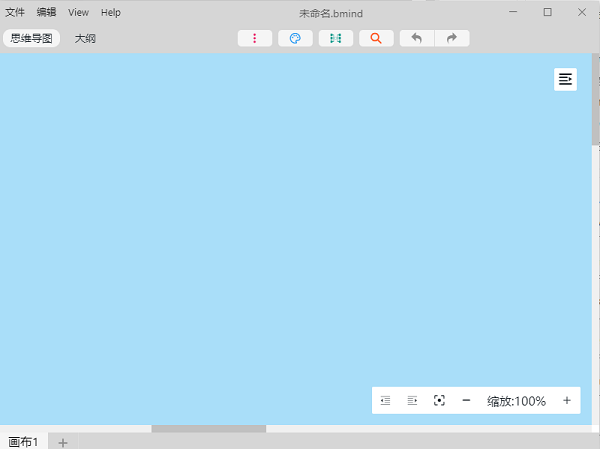600x449 pixels.
Task: Open the View menu
Action: coord(78,12)
